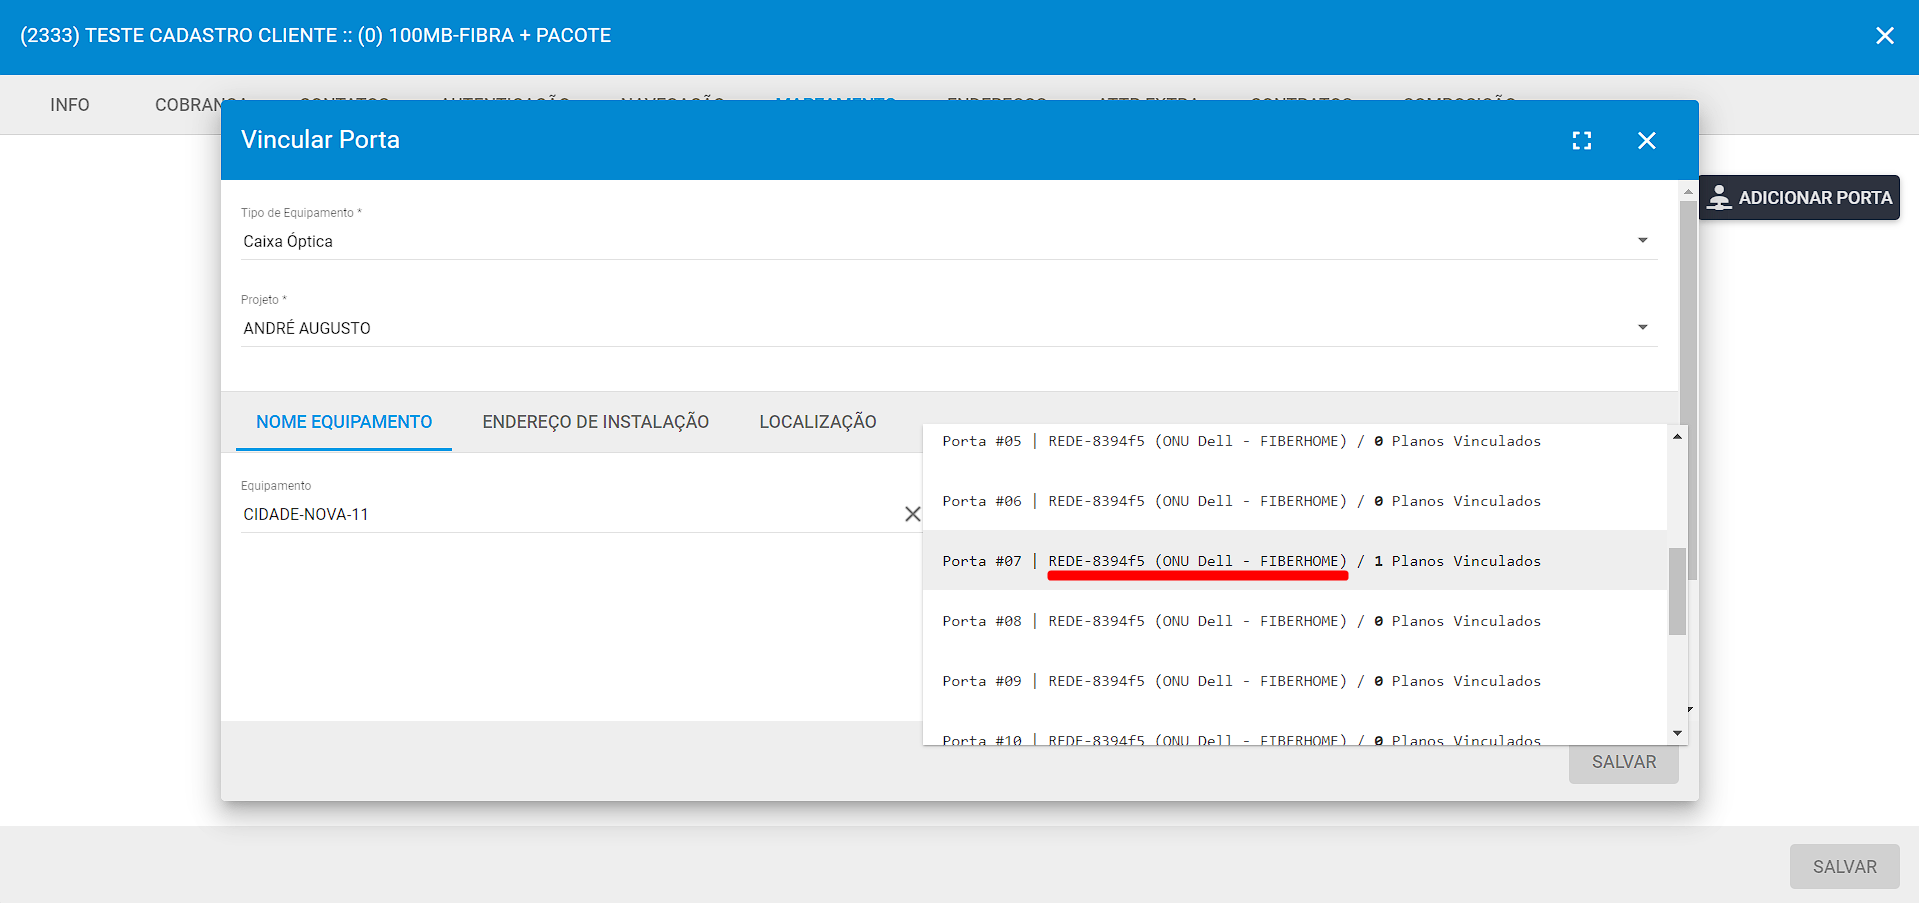This screenshot has height=903, width=1919.
Task: Click the port list scroll down arrow
Action: [x=1677, y=733]
